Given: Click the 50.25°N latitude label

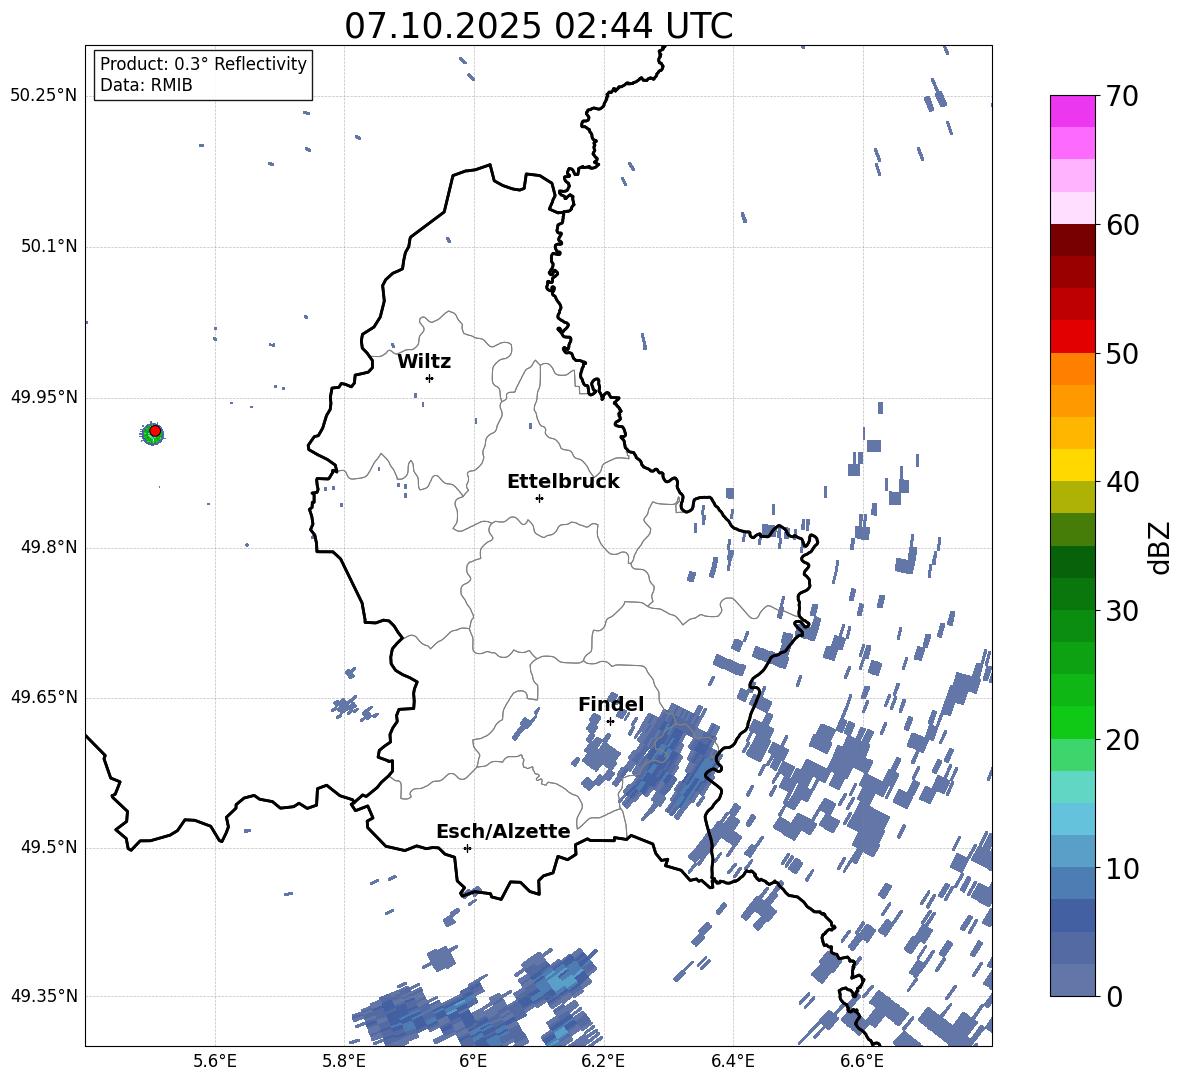Looking at the screenshot, I should [x=44, y=96].
